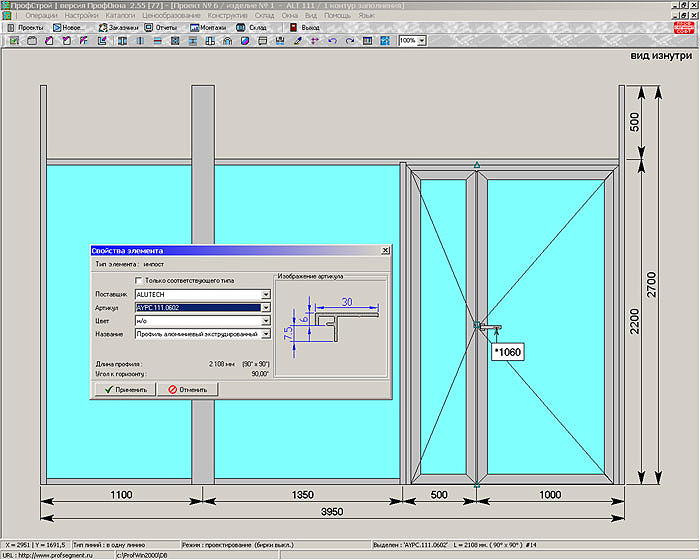The image size is (700, 560).
Task: Click the Выход exit button
Action: coord(305,28)
